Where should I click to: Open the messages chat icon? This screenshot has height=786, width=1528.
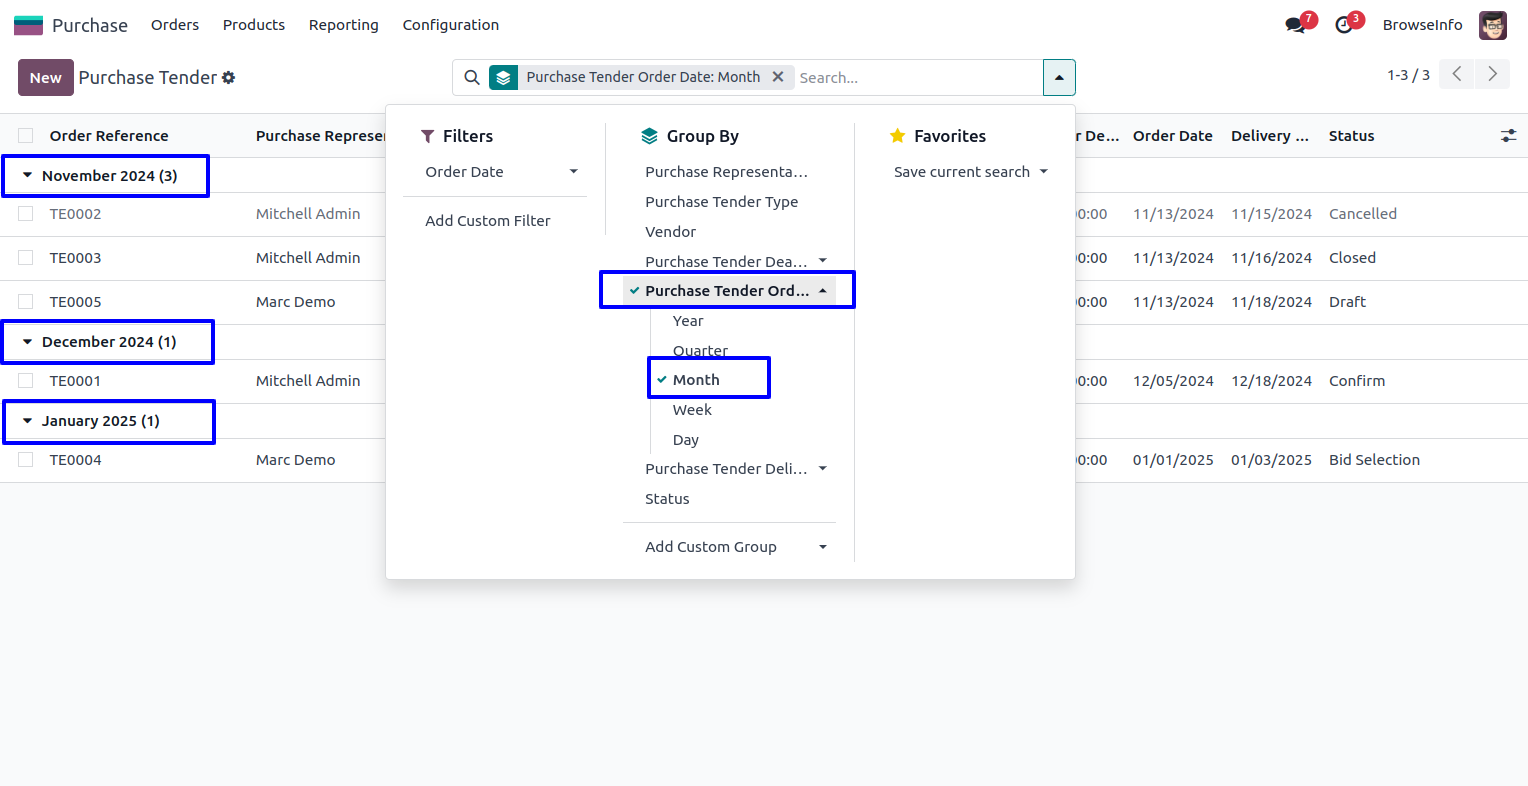click(x=1296, y=25)
